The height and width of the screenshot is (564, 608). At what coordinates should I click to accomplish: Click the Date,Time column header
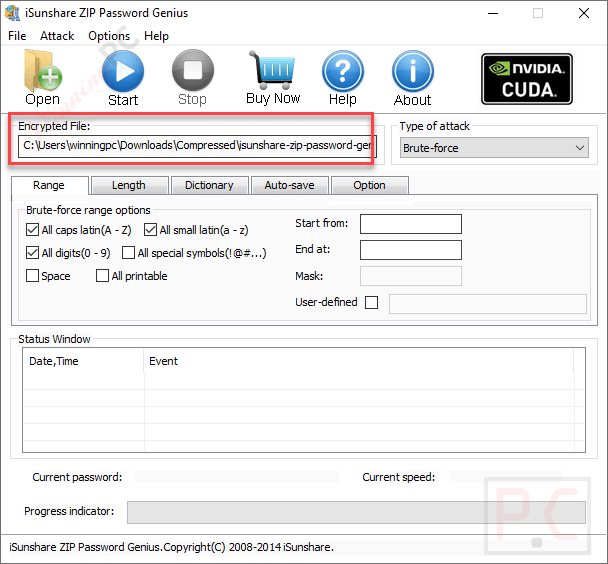point(83,361)
